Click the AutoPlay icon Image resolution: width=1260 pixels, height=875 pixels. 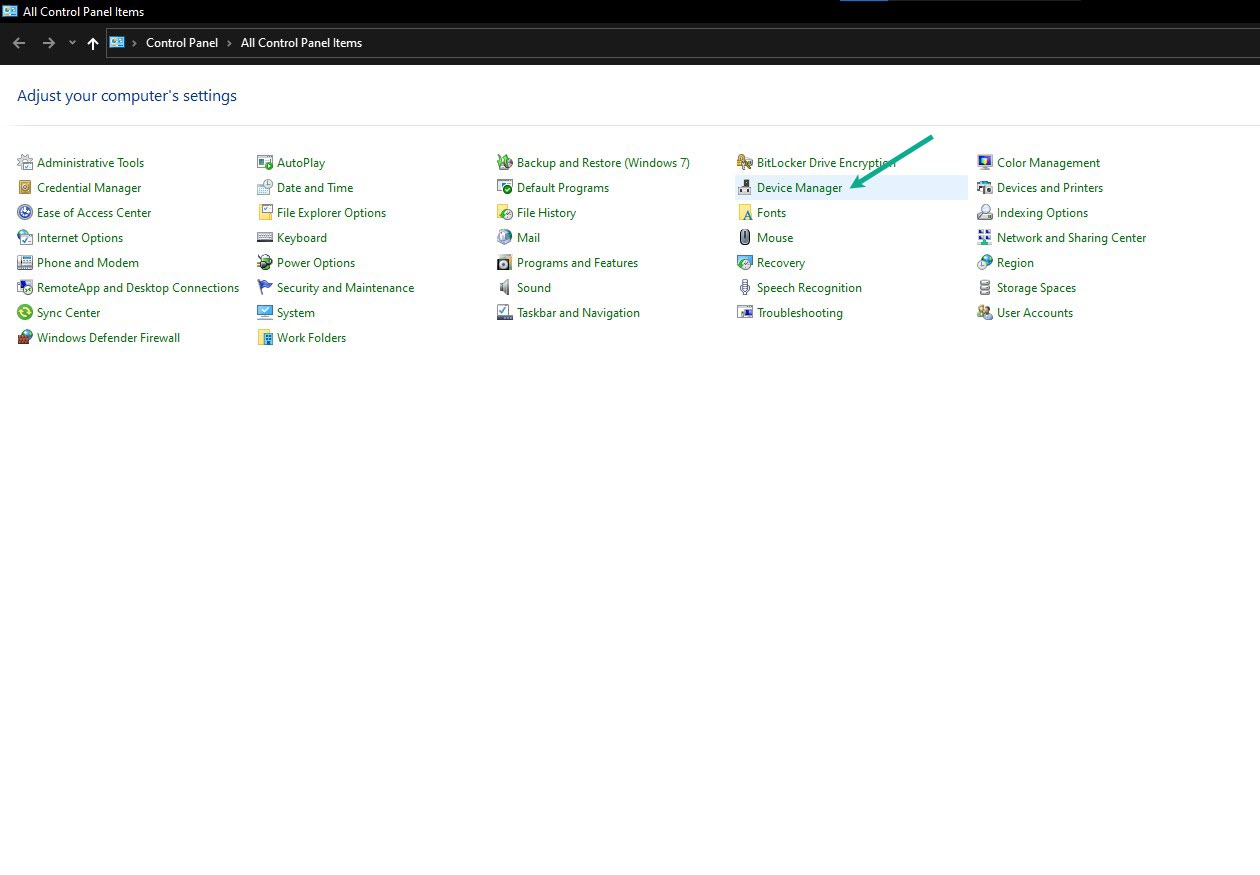tap(265, 162)
